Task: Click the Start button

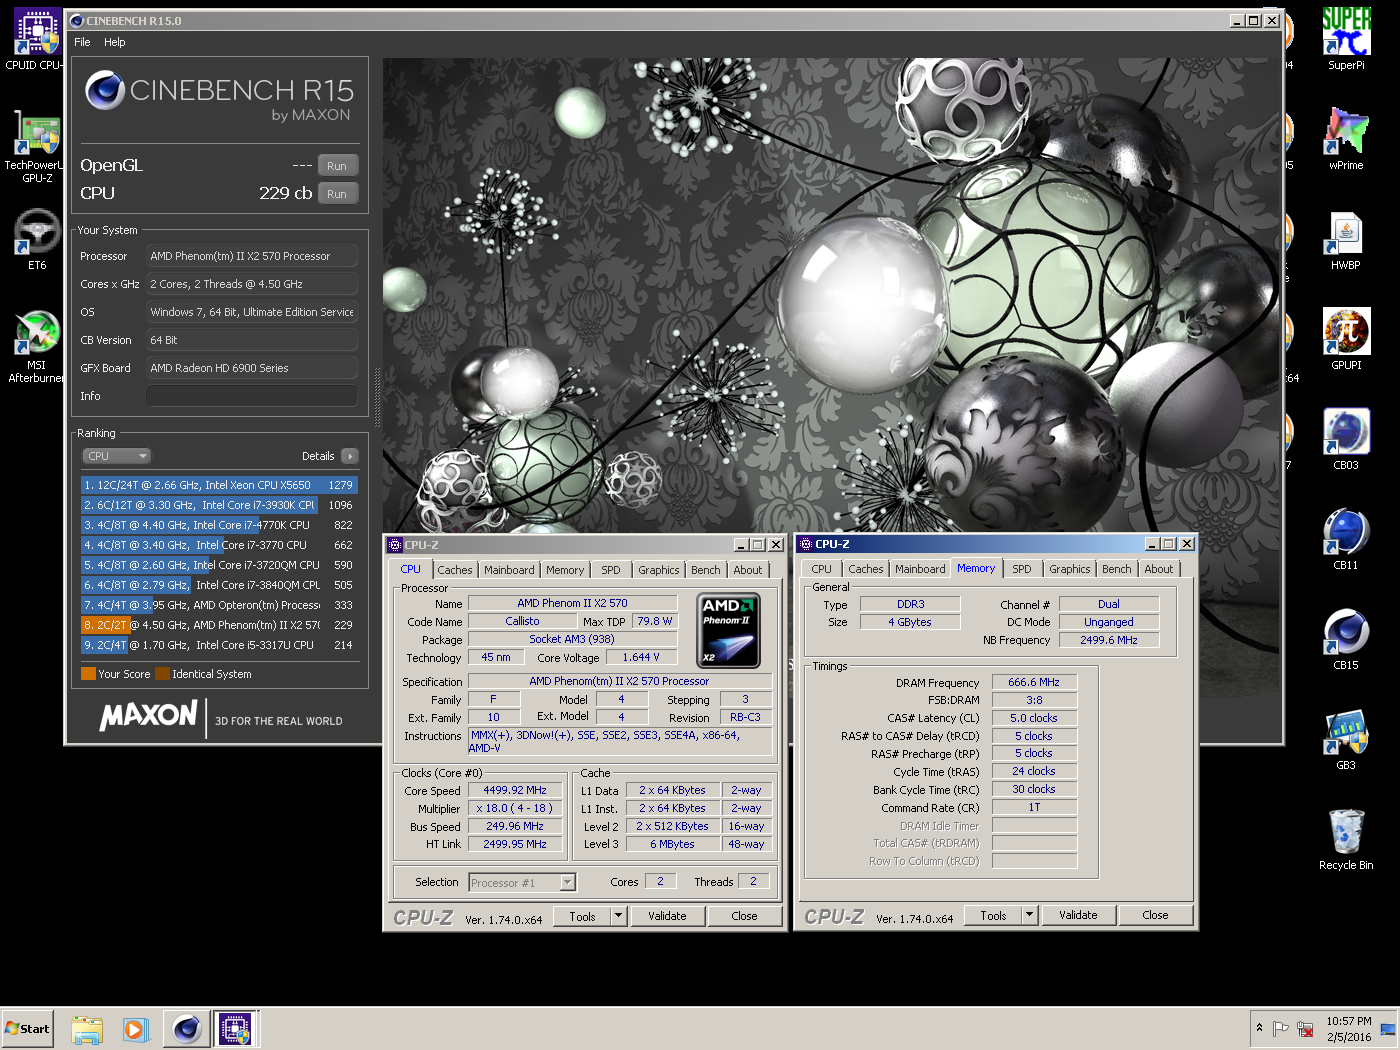Action: pyautogui.click(x=28, y=1029)
